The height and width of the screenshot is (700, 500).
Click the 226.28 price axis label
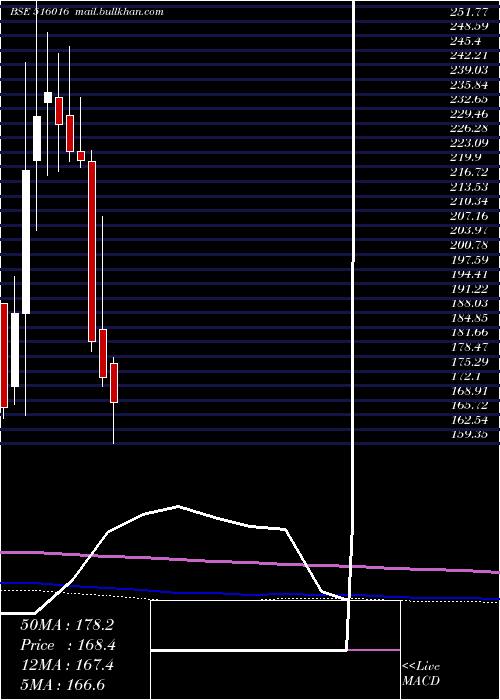pos(469,129)
